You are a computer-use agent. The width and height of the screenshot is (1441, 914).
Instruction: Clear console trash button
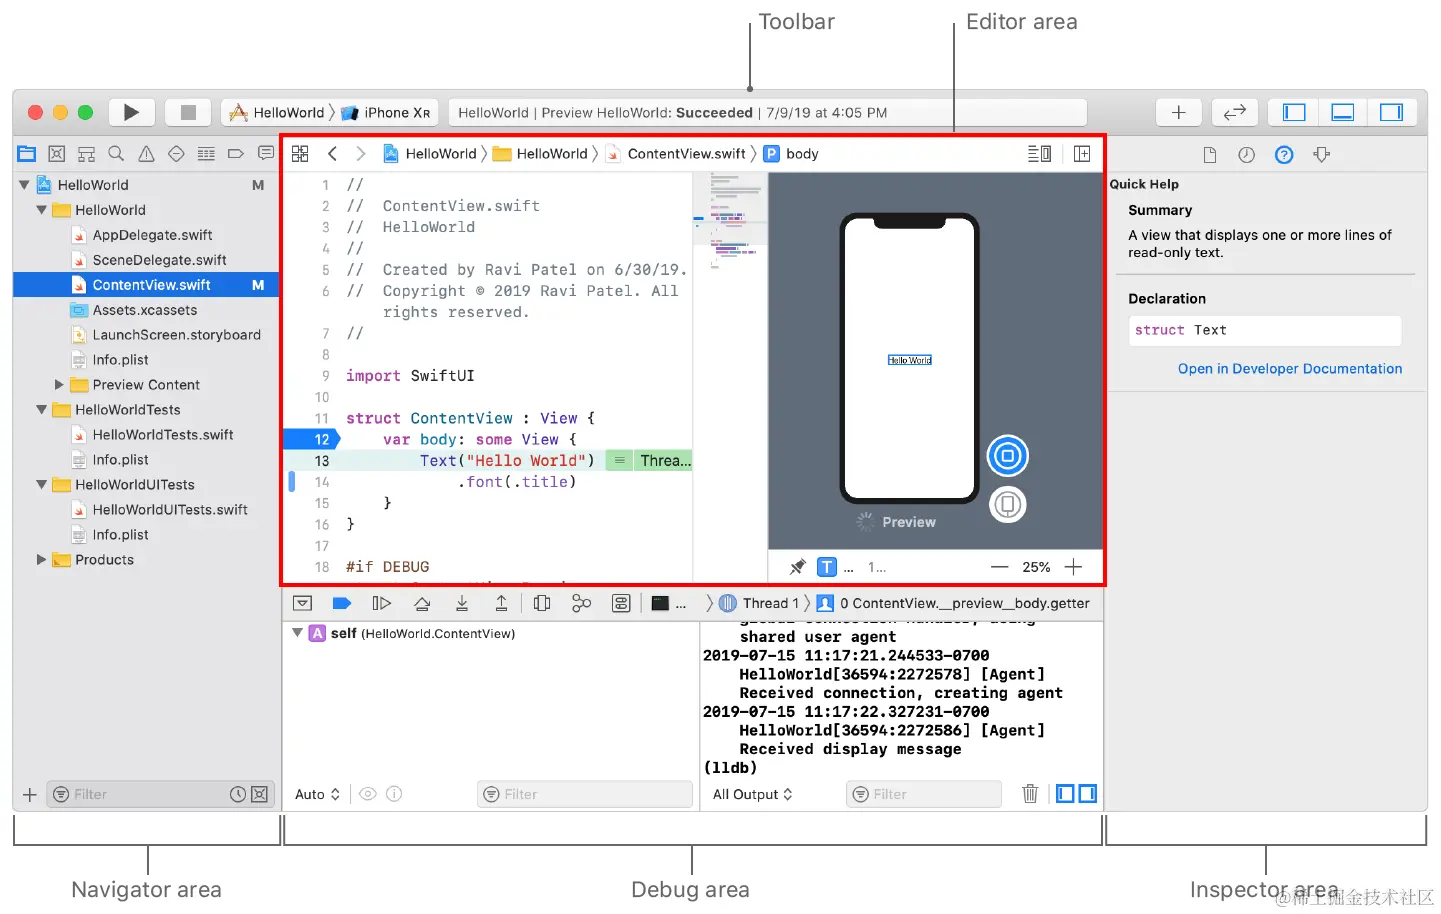1030,794
